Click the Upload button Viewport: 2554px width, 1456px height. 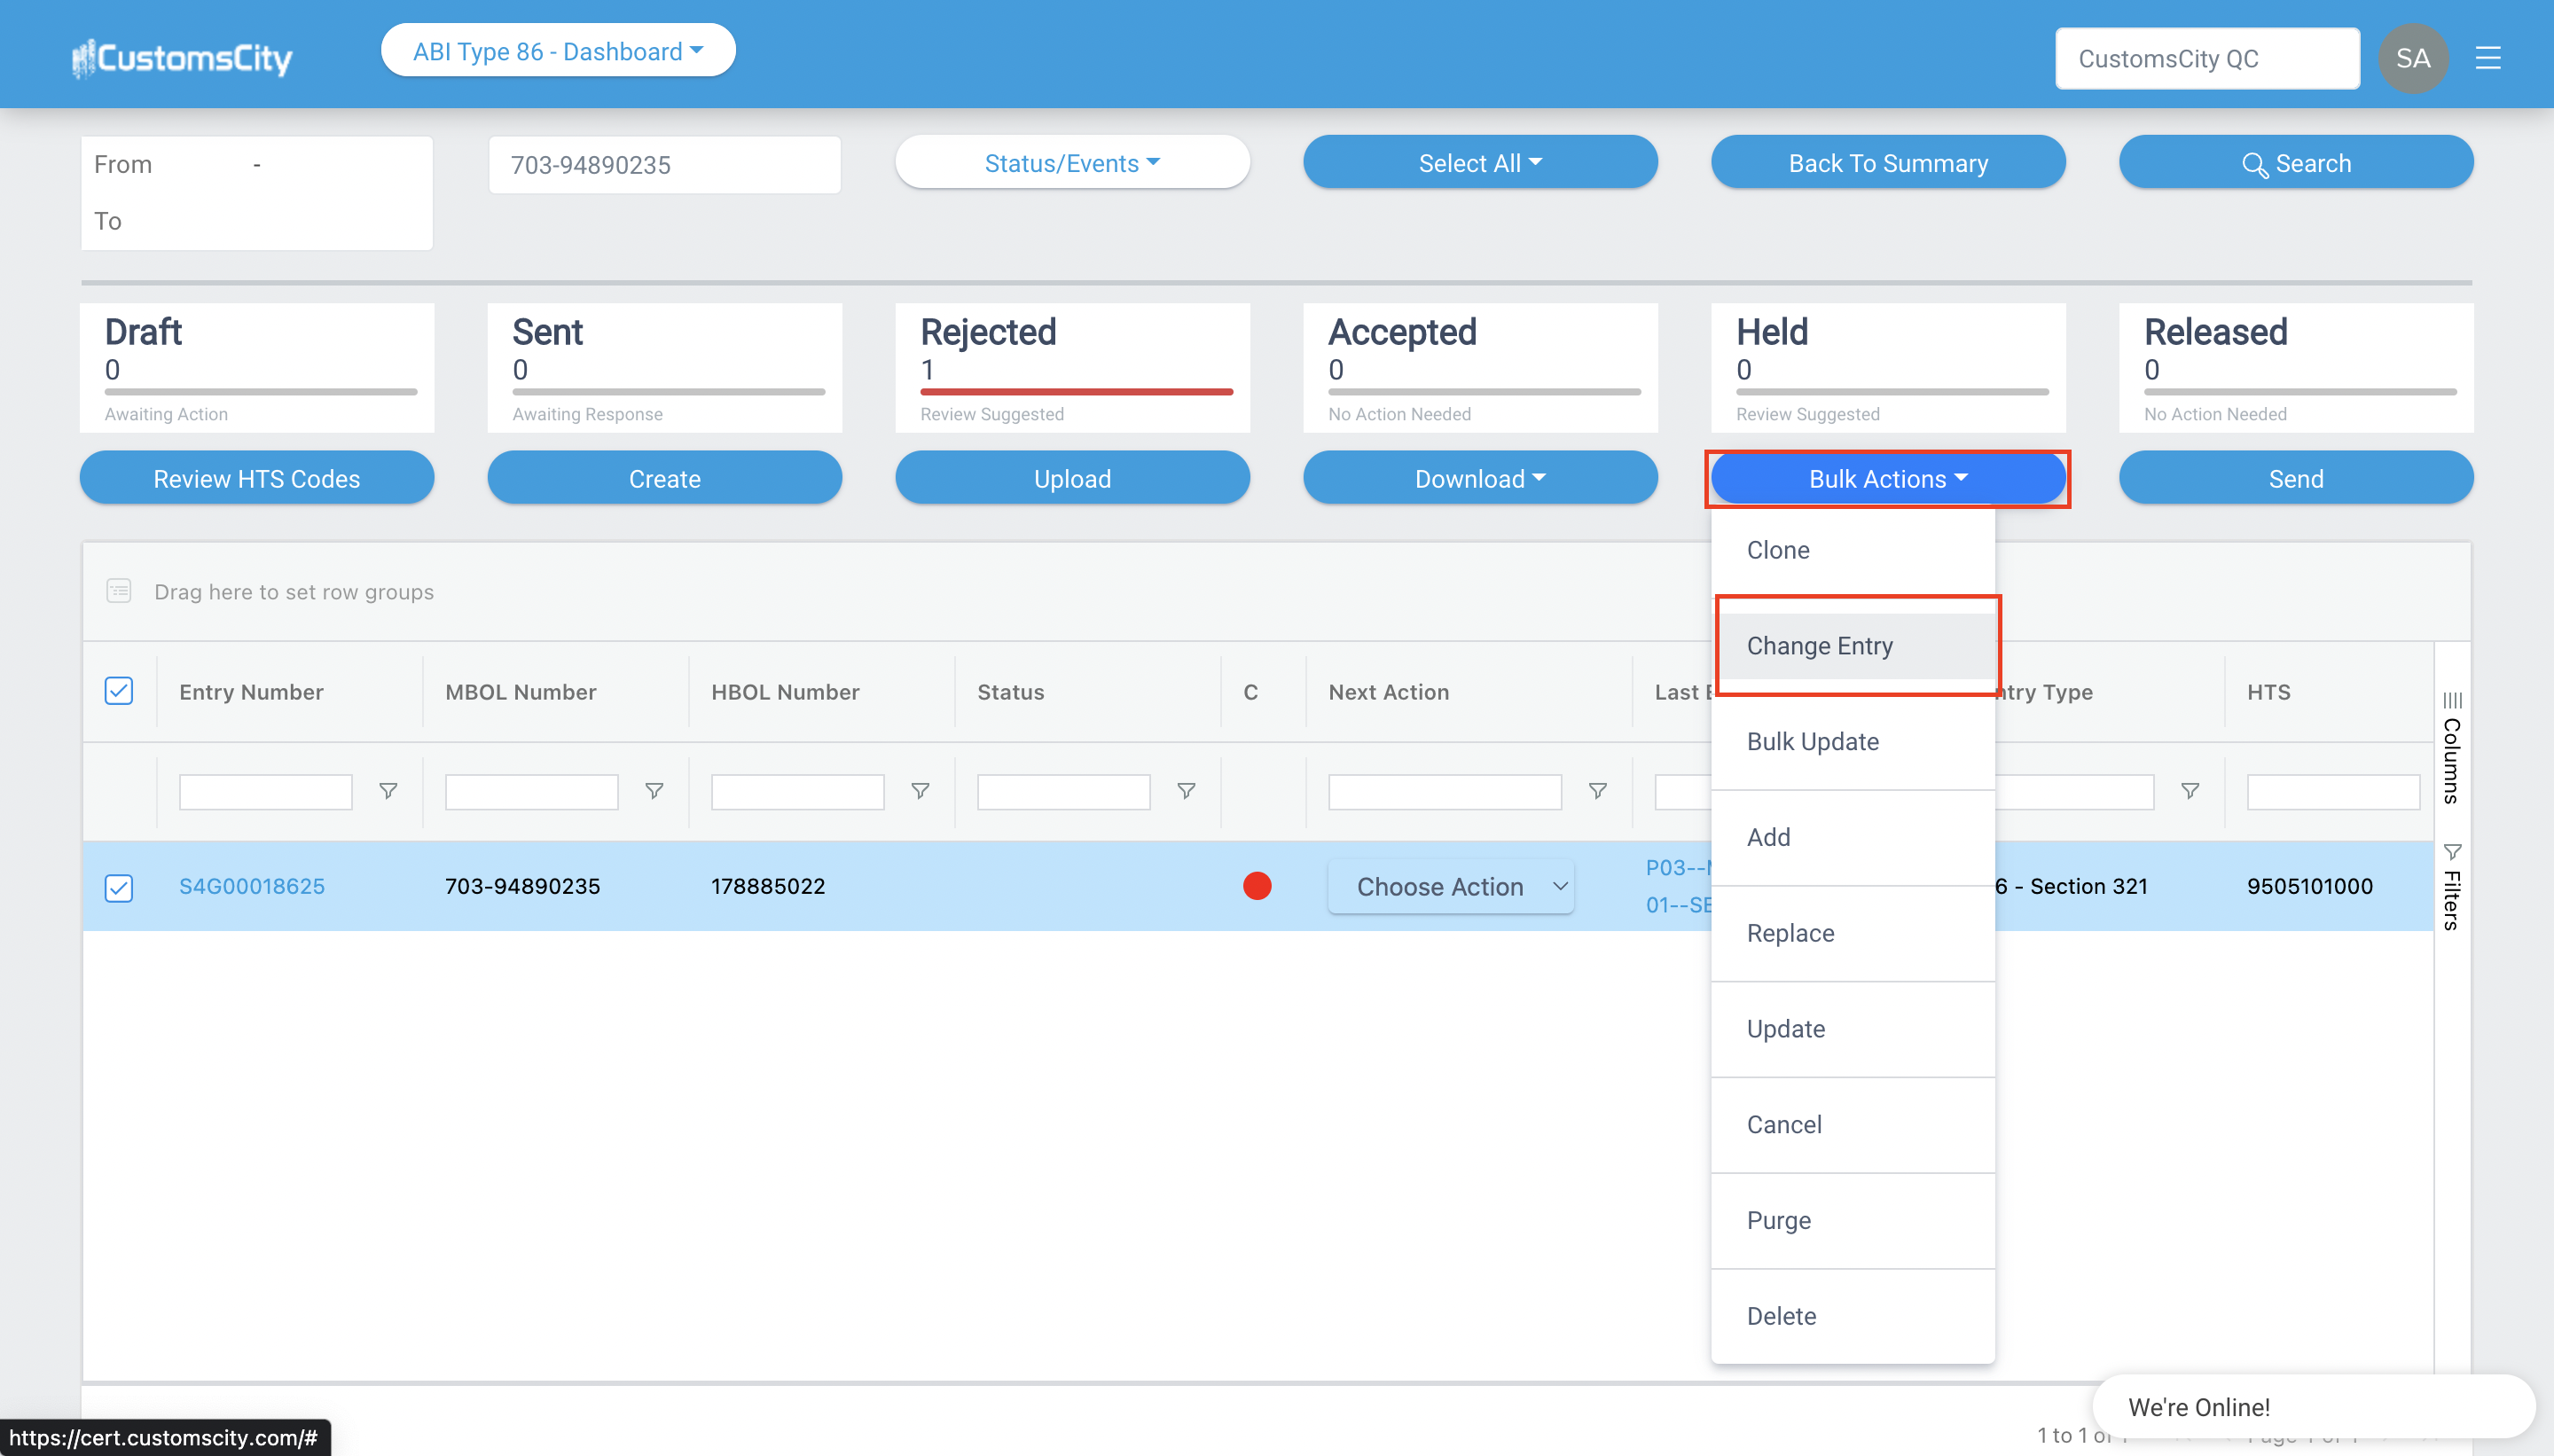[x=1072, y=478]
